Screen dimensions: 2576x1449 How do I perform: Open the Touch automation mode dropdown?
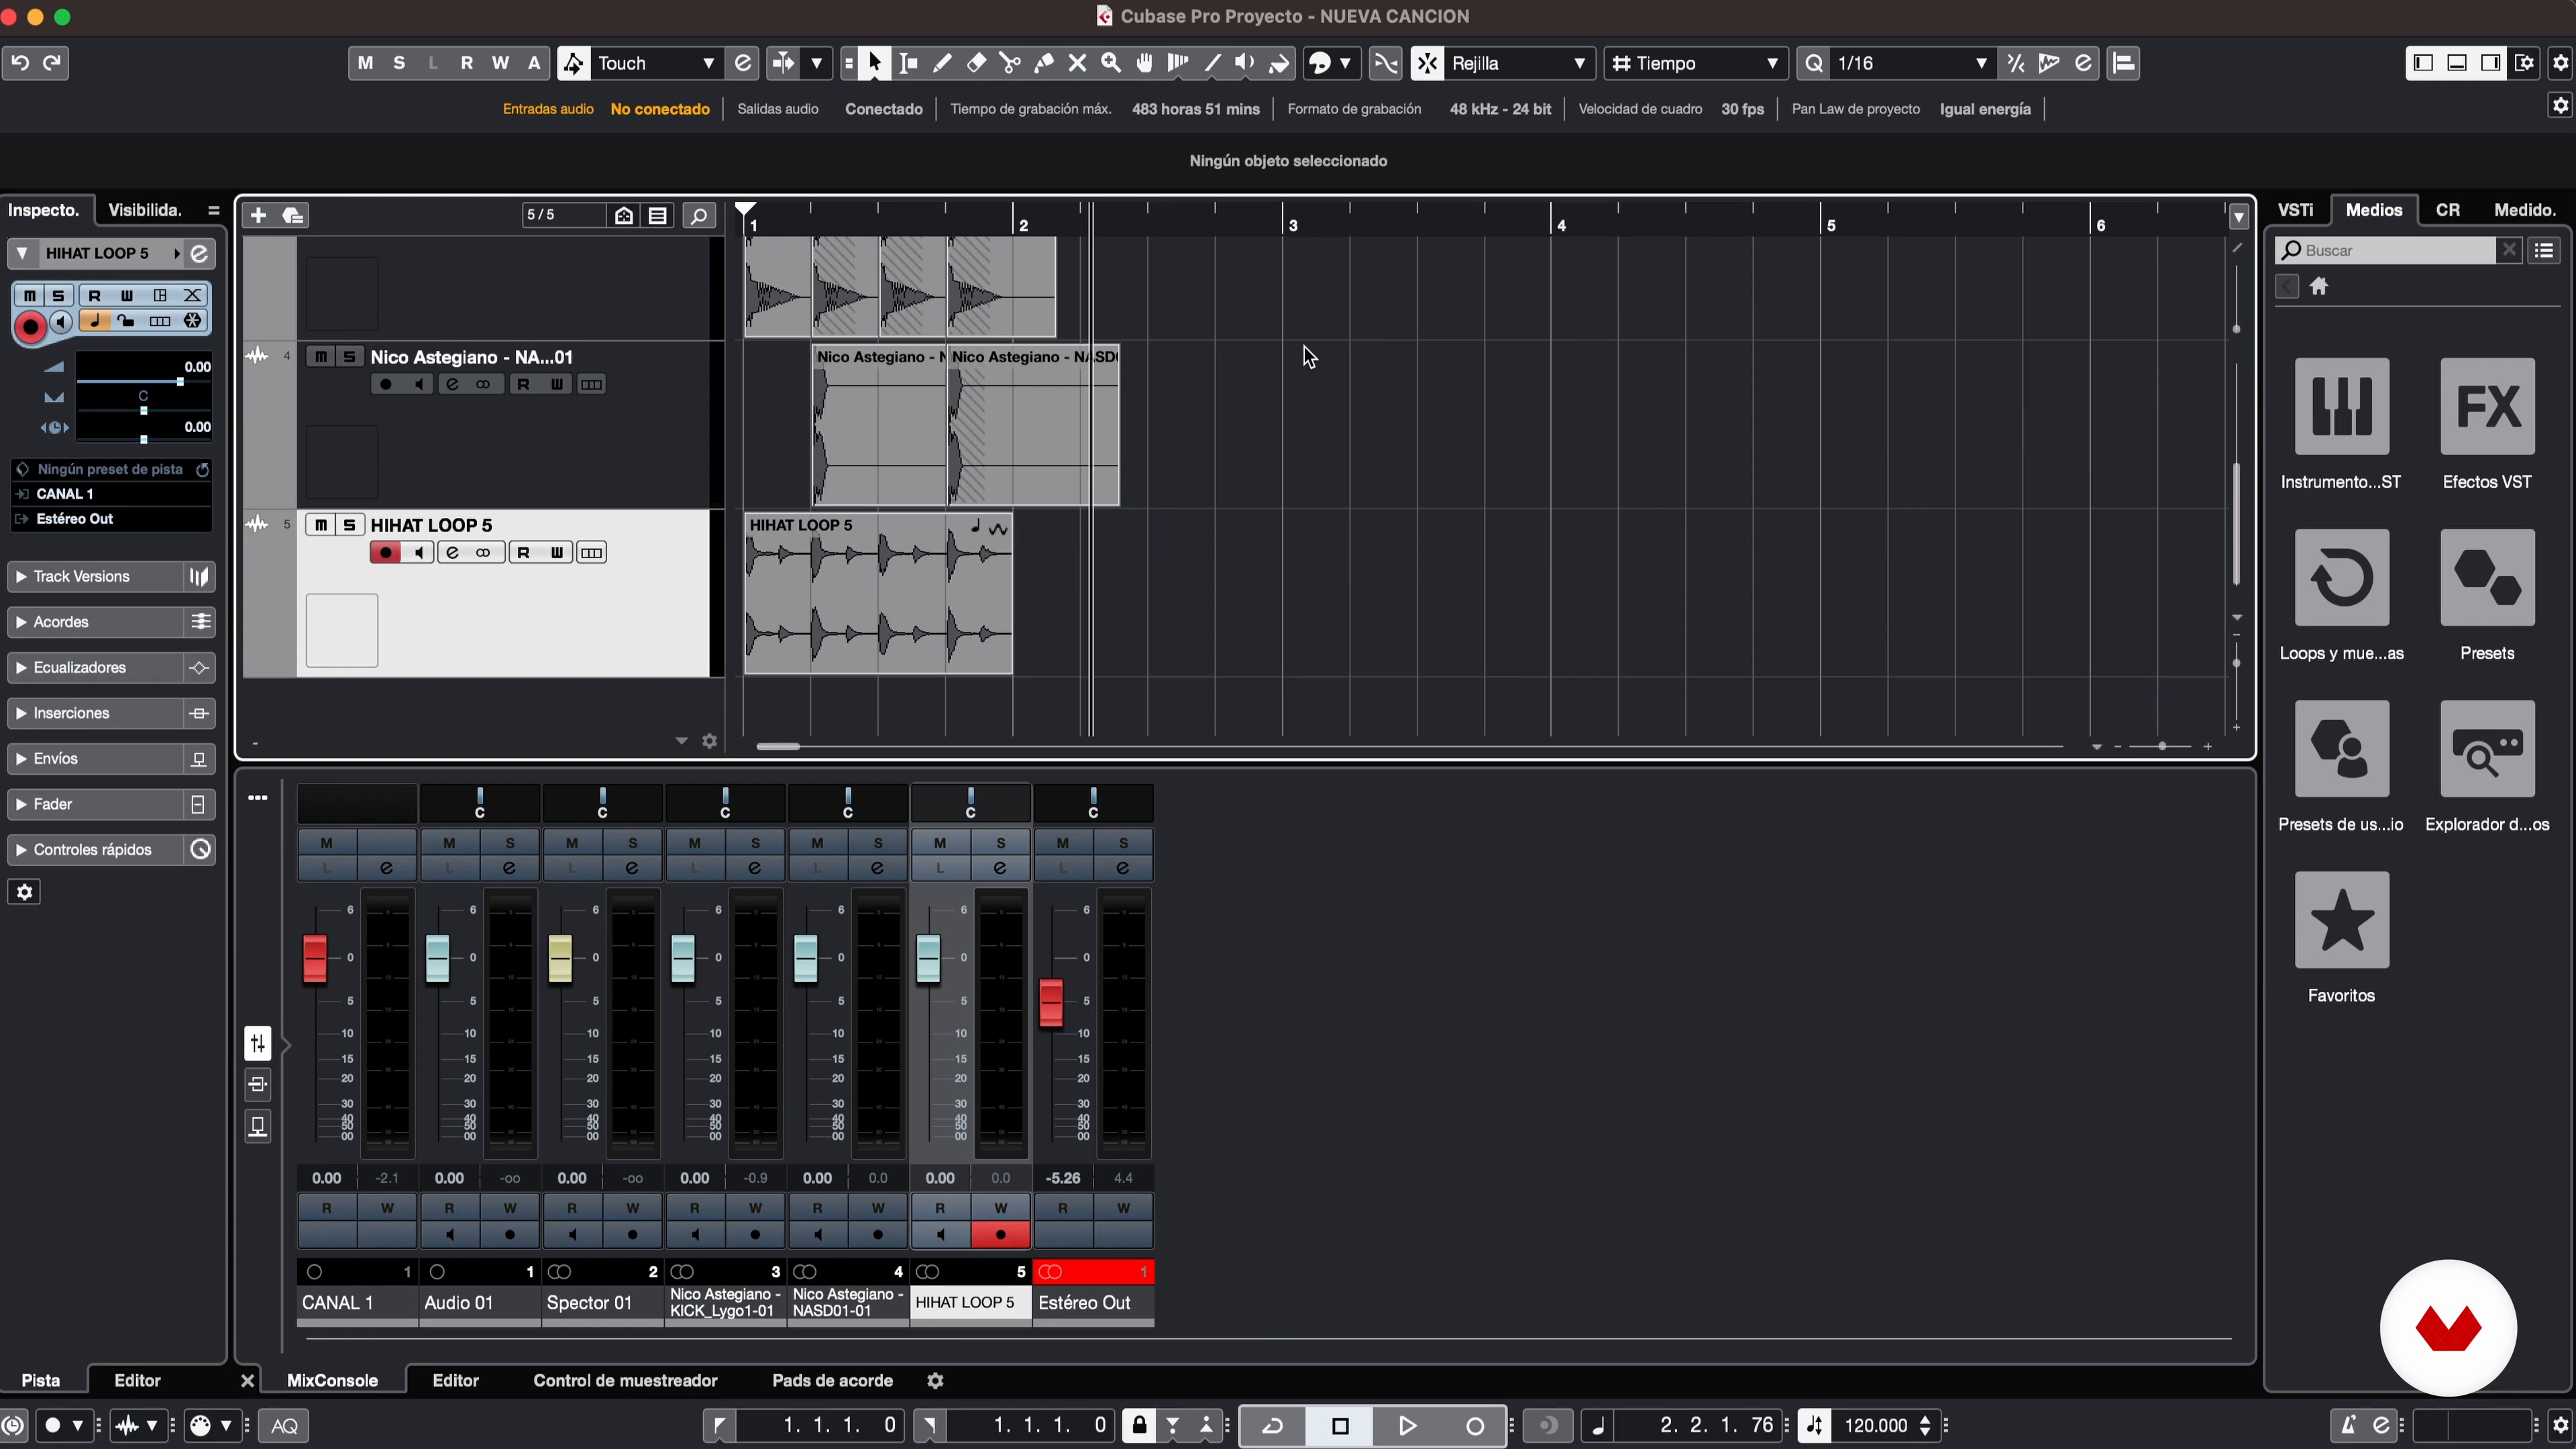coord(656,63)
